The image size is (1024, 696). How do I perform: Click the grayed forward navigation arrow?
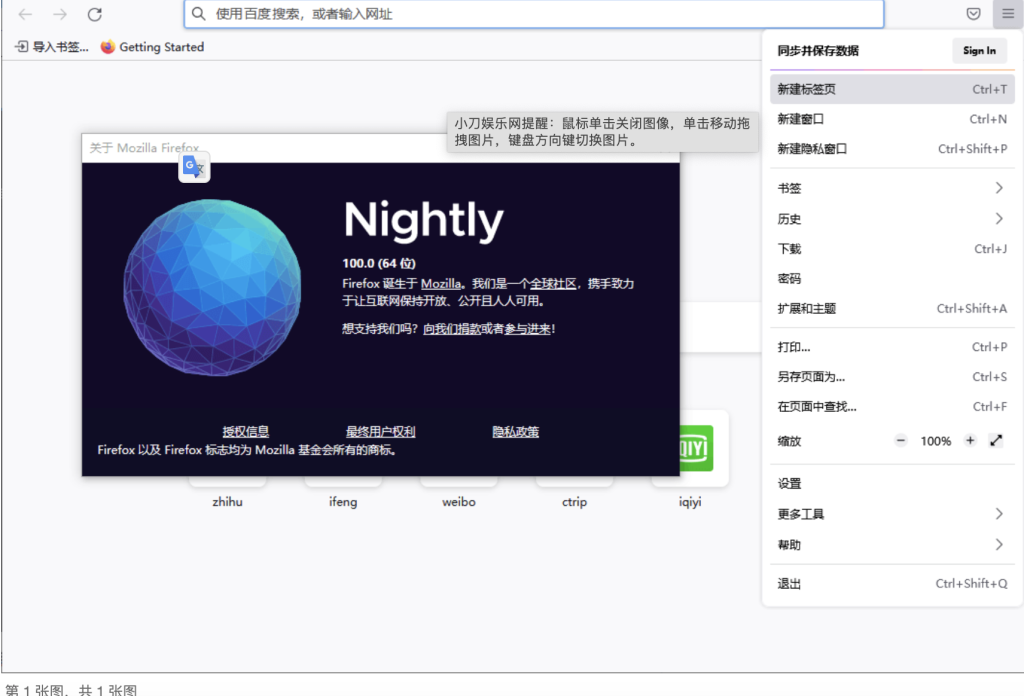tap(60, 14)
